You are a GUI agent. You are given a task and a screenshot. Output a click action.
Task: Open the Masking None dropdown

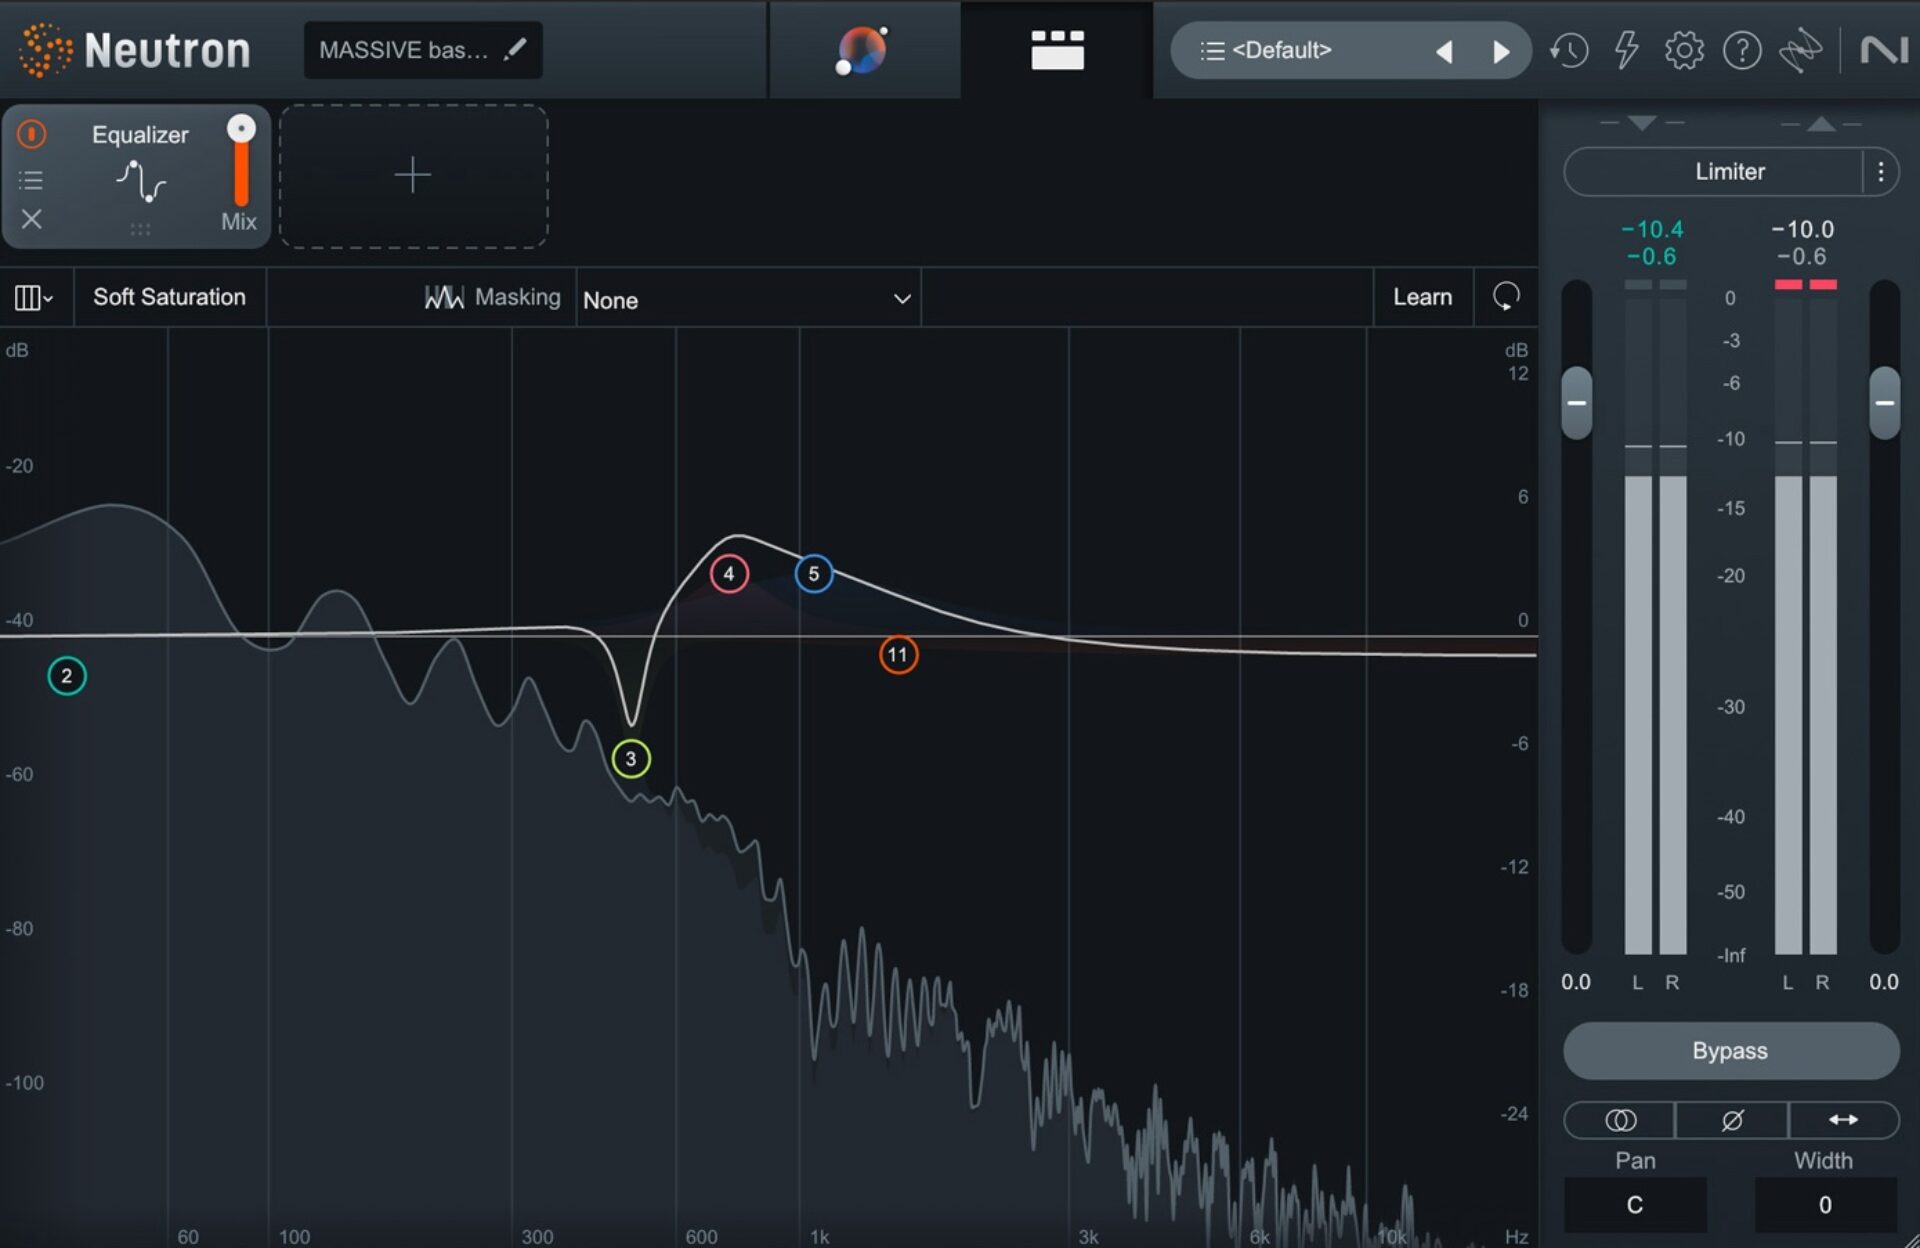point(747,299)
